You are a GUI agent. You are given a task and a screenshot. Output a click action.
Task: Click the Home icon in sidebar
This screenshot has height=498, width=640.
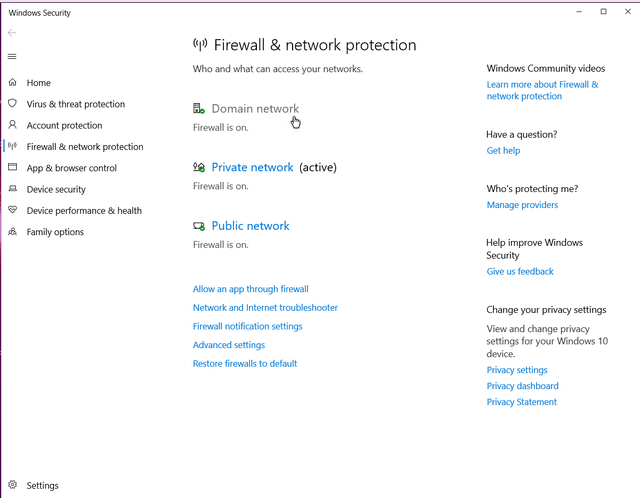pos(13,82)
